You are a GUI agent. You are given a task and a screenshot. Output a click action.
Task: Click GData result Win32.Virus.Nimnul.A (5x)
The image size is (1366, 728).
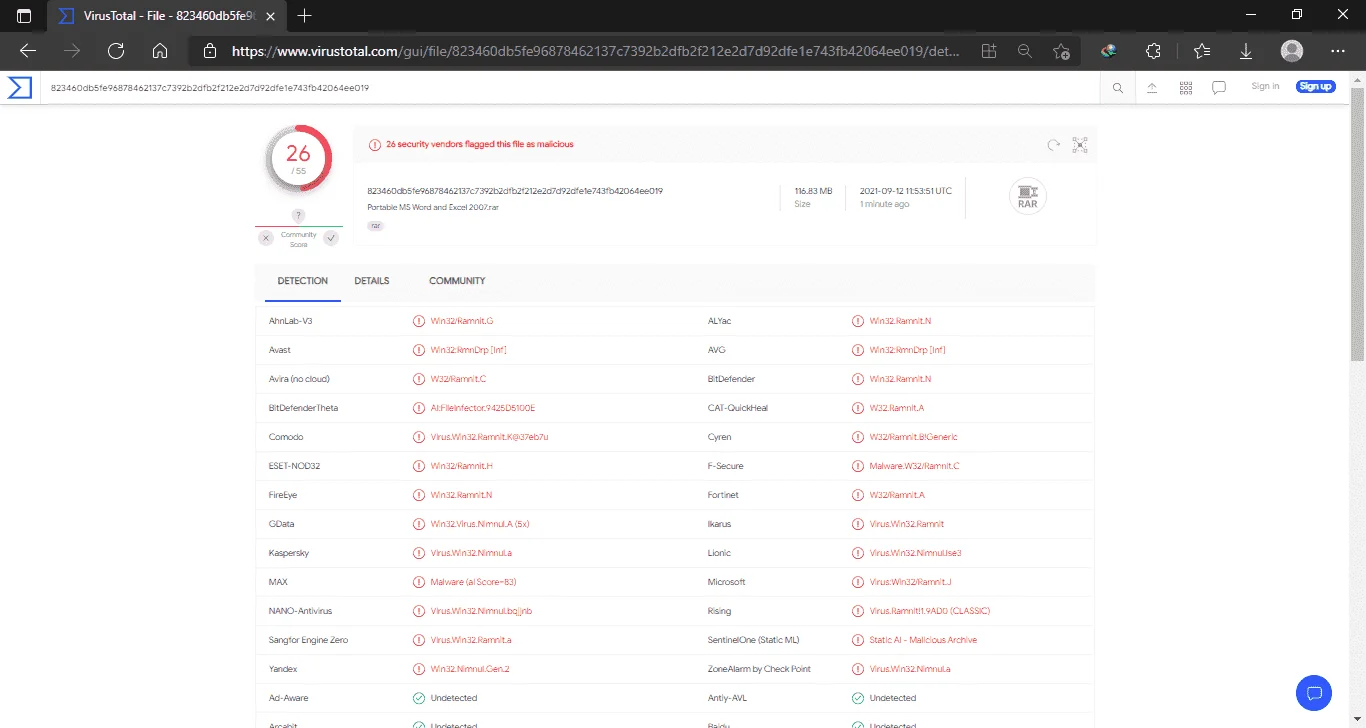click(x=479, y=524)
